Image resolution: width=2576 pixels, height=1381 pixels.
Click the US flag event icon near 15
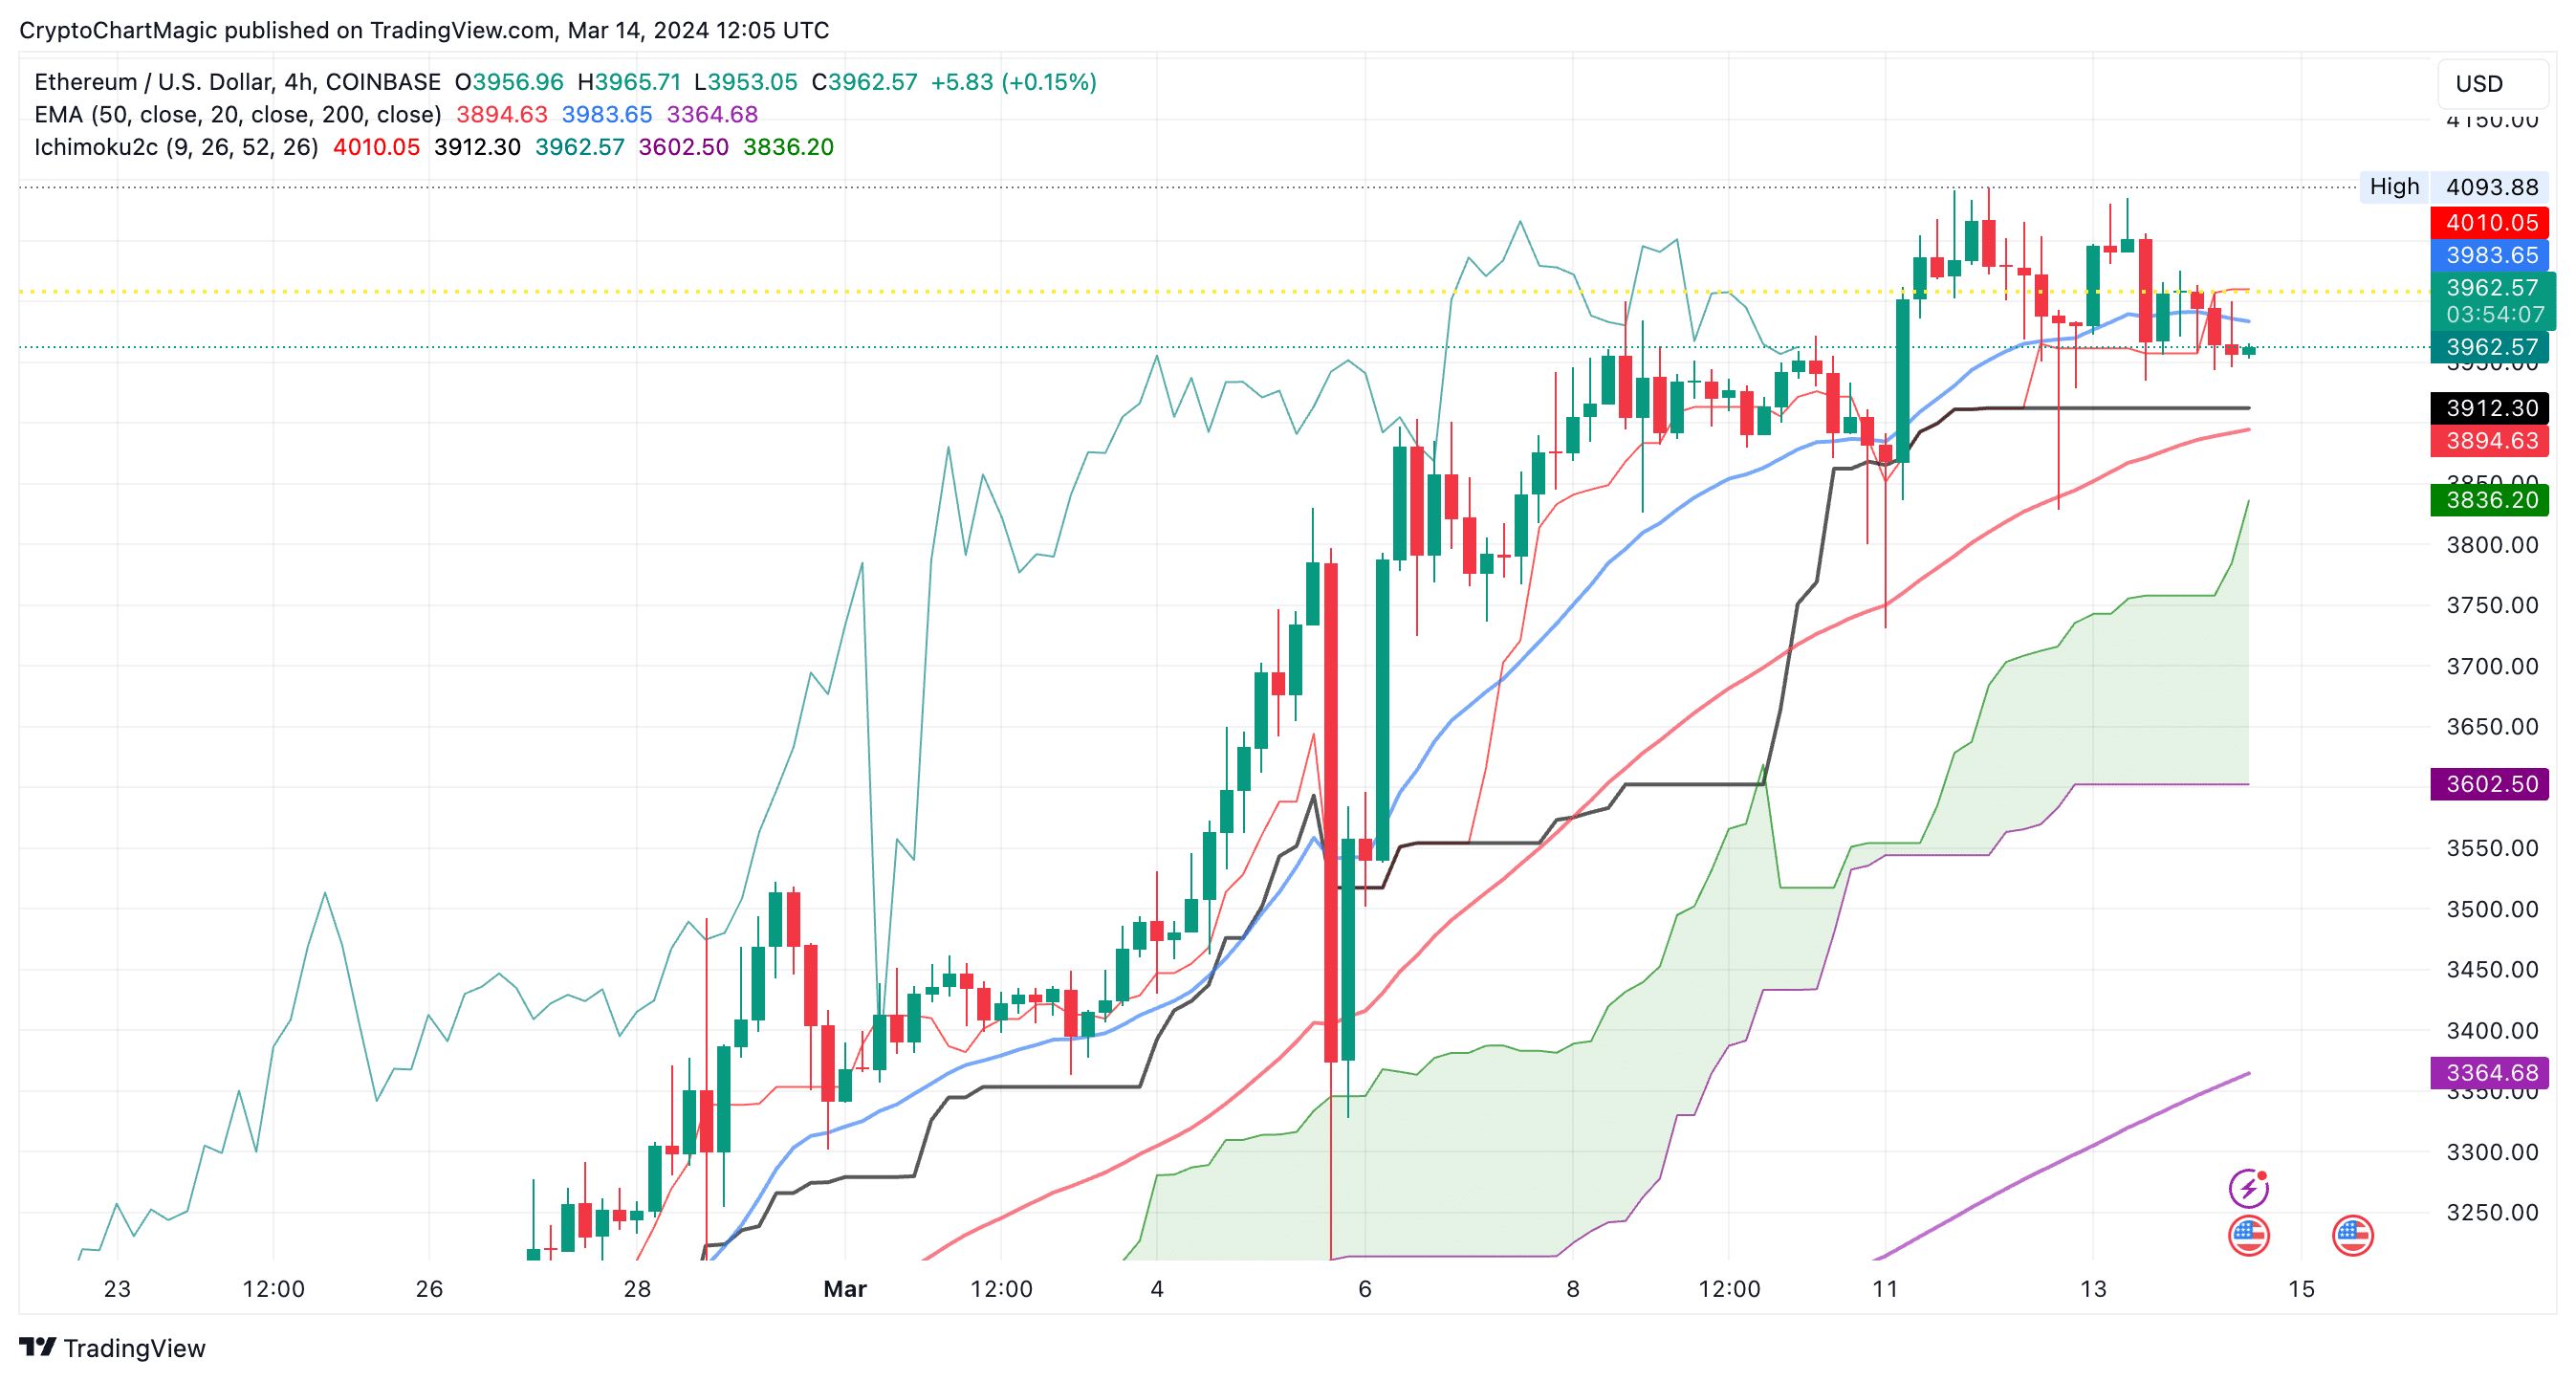2352,1235
